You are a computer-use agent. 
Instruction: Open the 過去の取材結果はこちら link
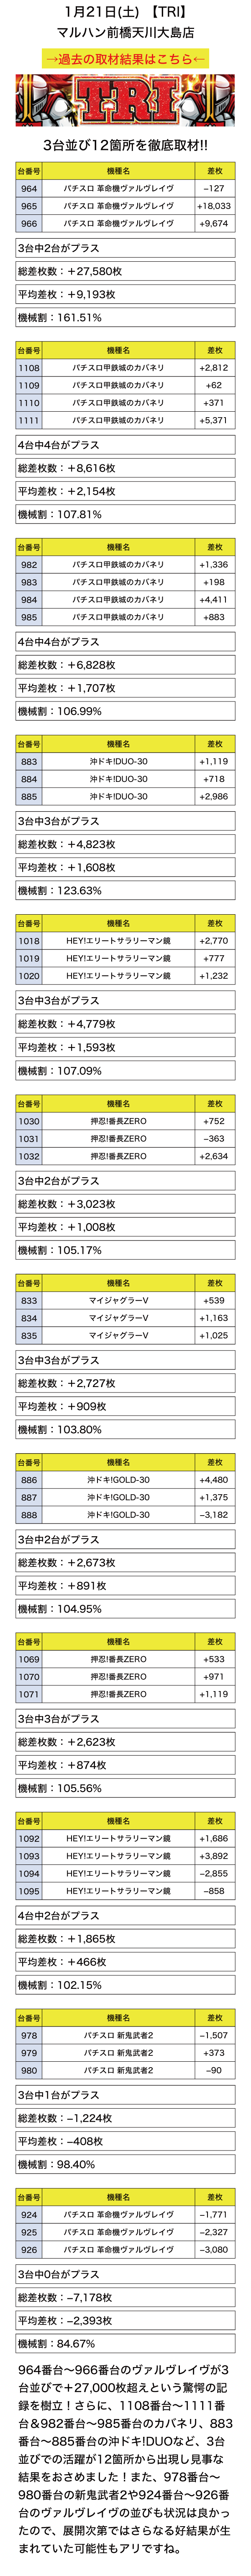tap(125, 59)
